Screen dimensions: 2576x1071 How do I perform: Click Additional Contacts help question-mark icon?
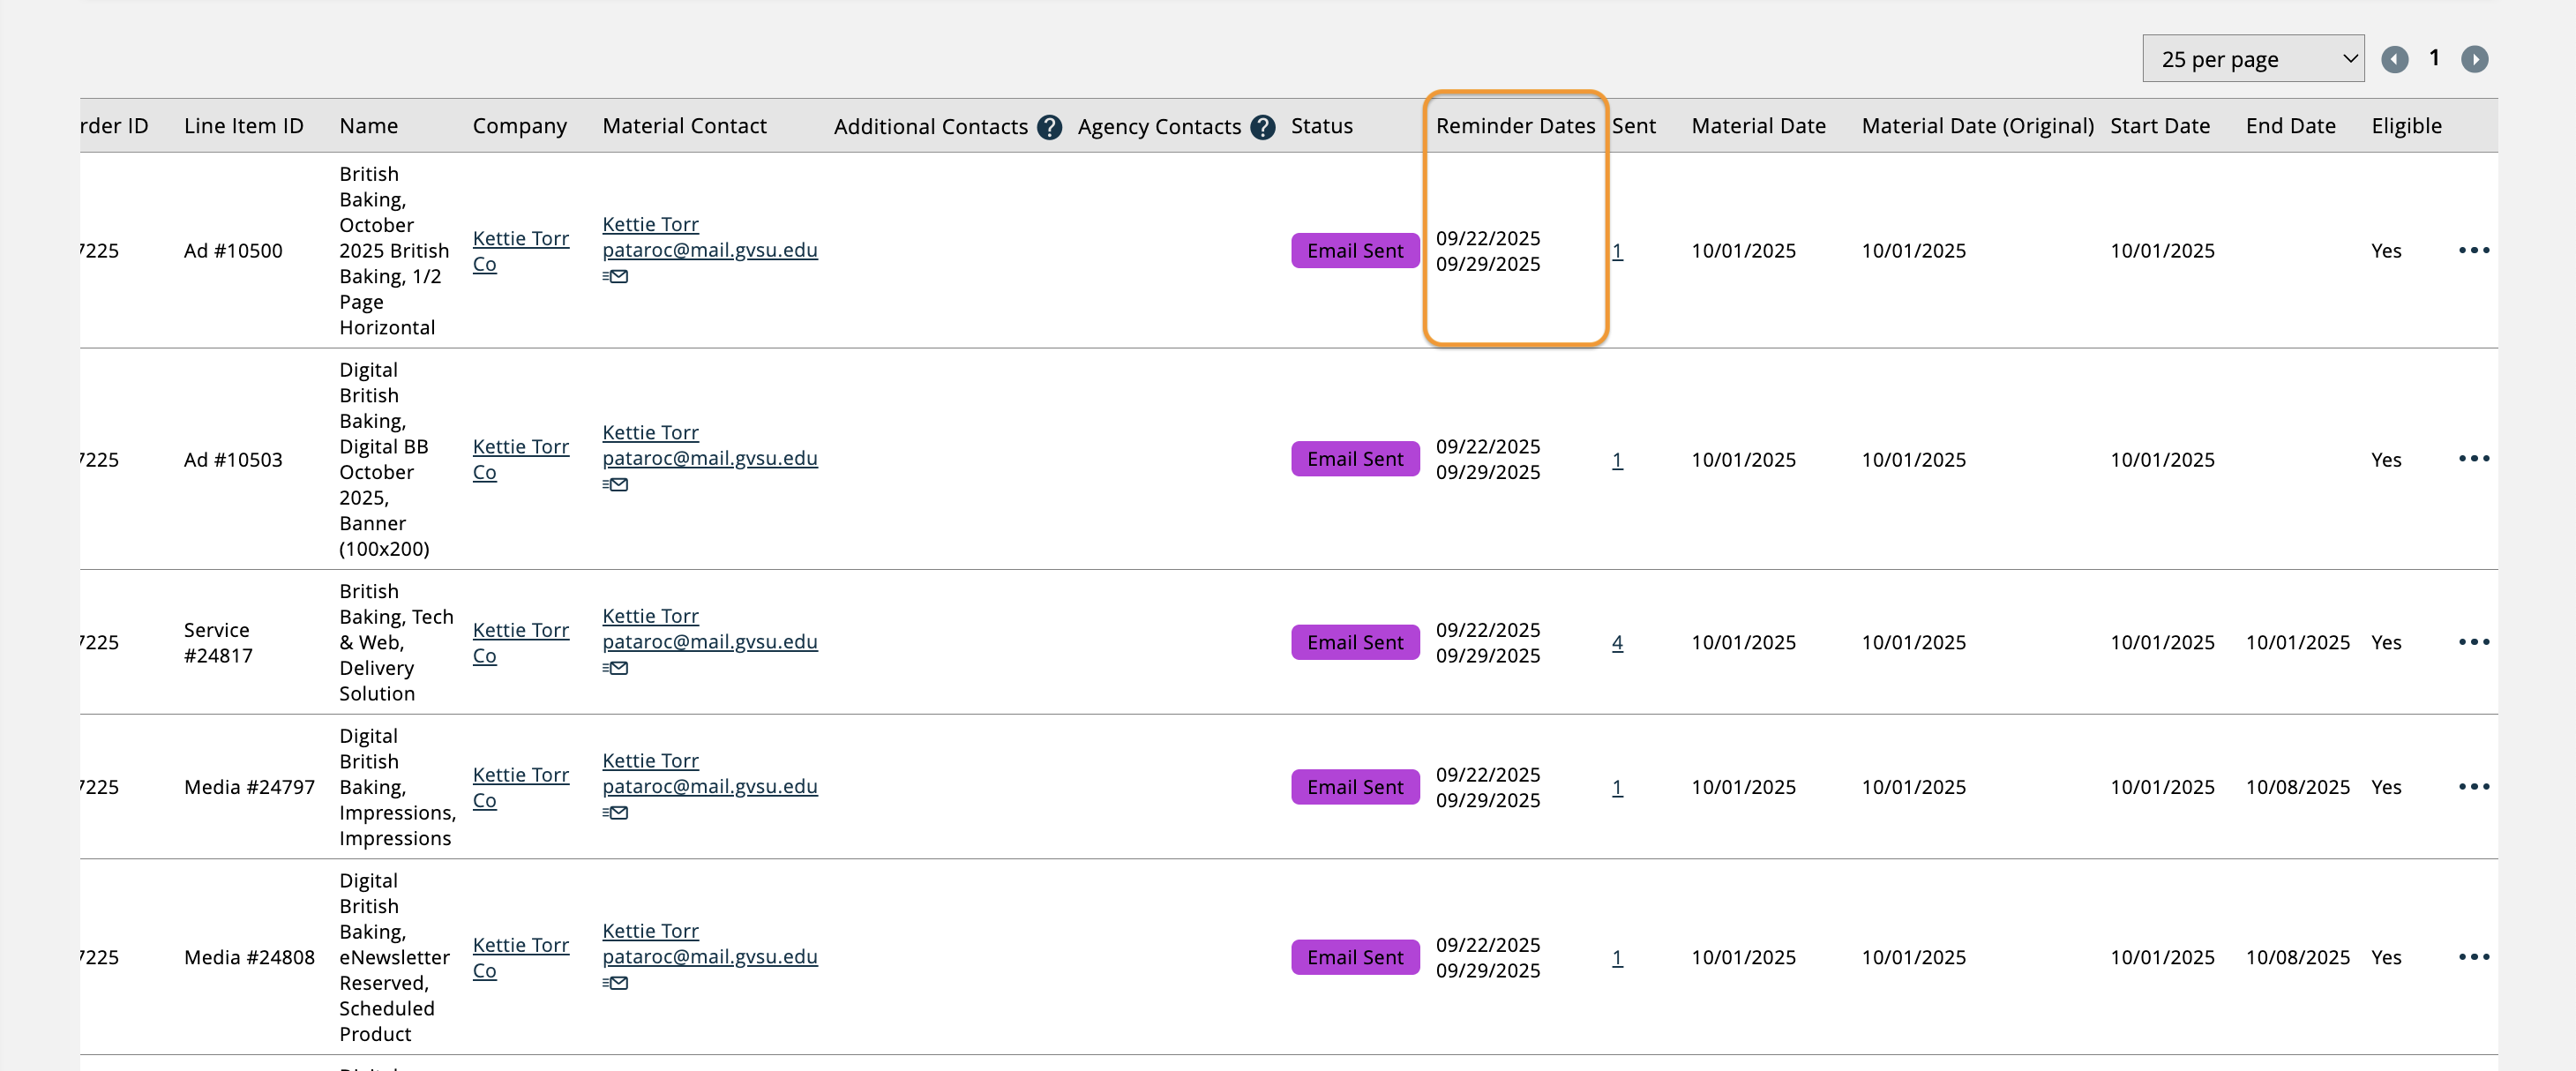point(1049,127)
